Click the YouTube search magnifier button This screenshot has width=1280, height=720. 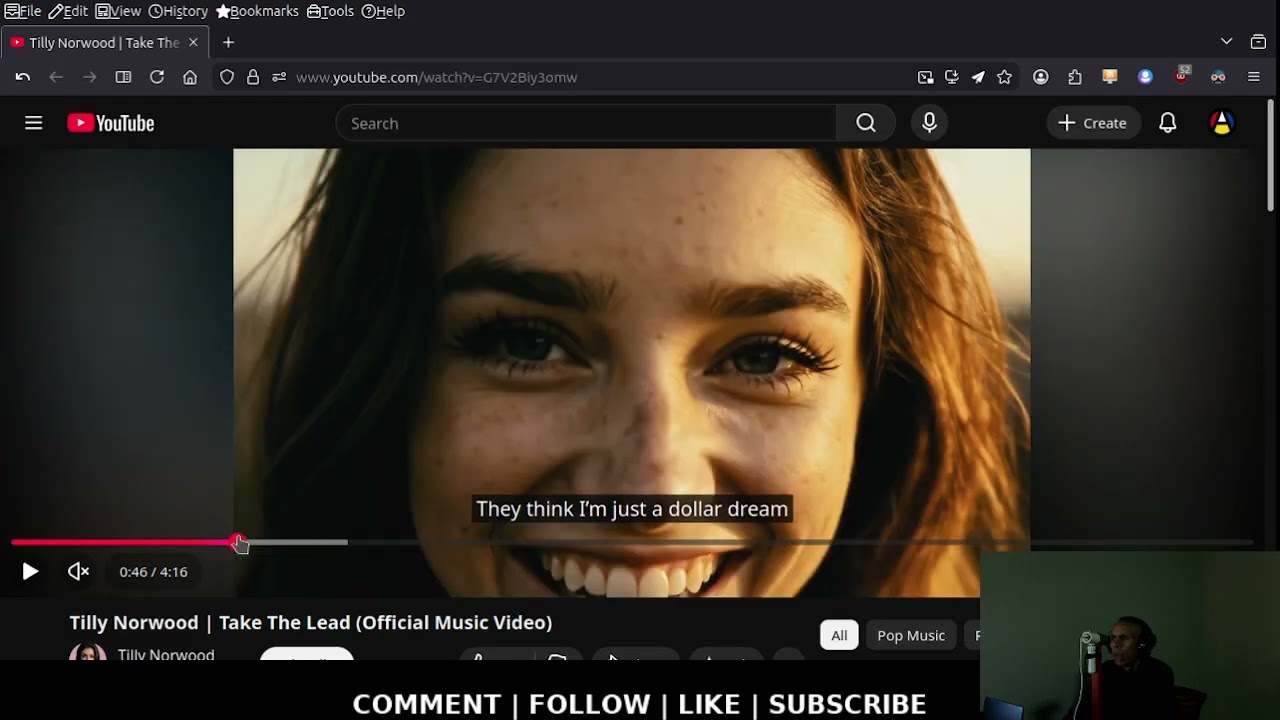coord(866,123)
